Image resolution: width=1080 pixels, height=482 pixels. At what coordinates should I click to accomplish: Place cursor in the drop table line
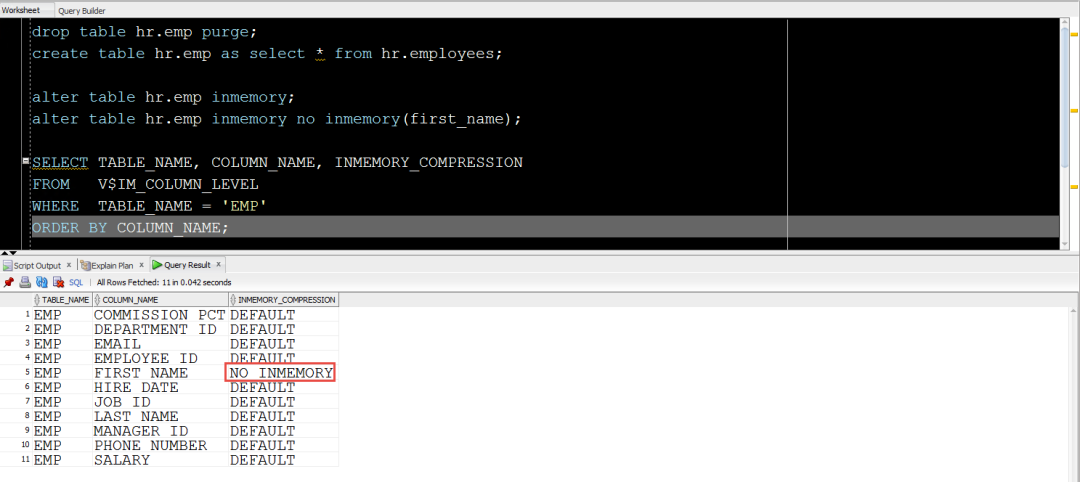(x=145, y=32)
